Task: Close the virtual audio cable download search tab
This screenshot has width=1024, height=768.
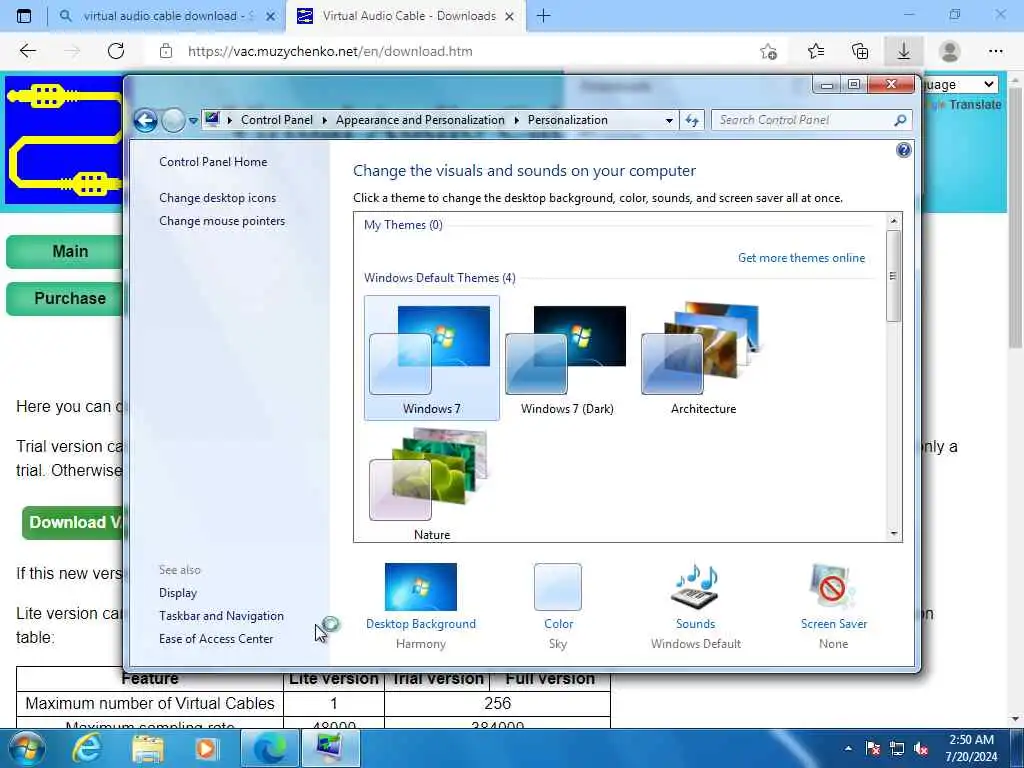Action: 270,16
